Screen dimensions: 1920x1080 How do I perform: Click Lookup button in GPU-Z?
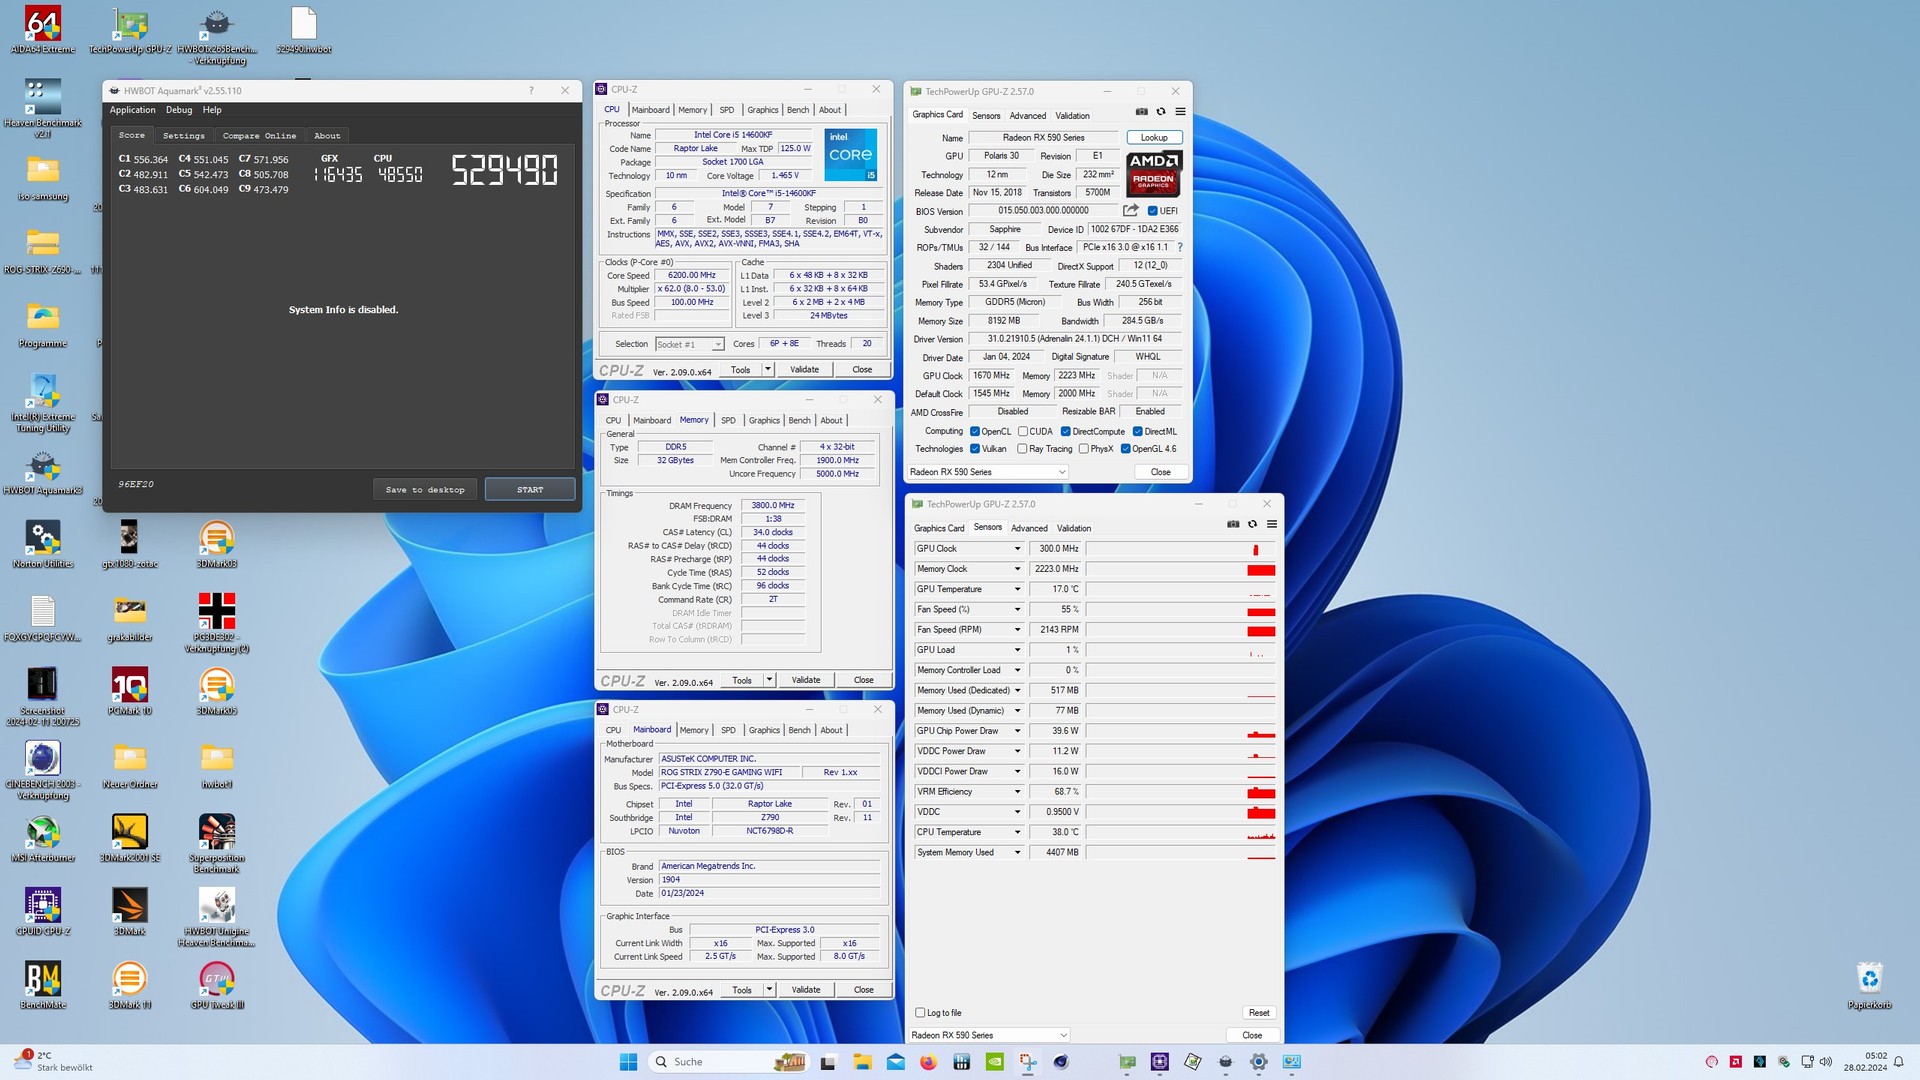[1154, 138]
